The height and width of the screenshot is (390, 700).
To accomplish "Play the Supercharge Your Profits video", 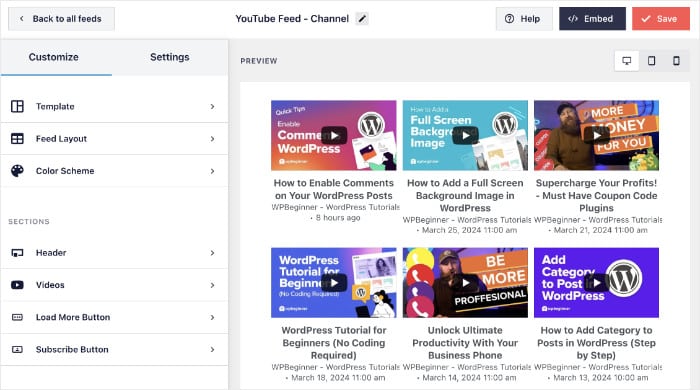I will [x=597, y=136].
